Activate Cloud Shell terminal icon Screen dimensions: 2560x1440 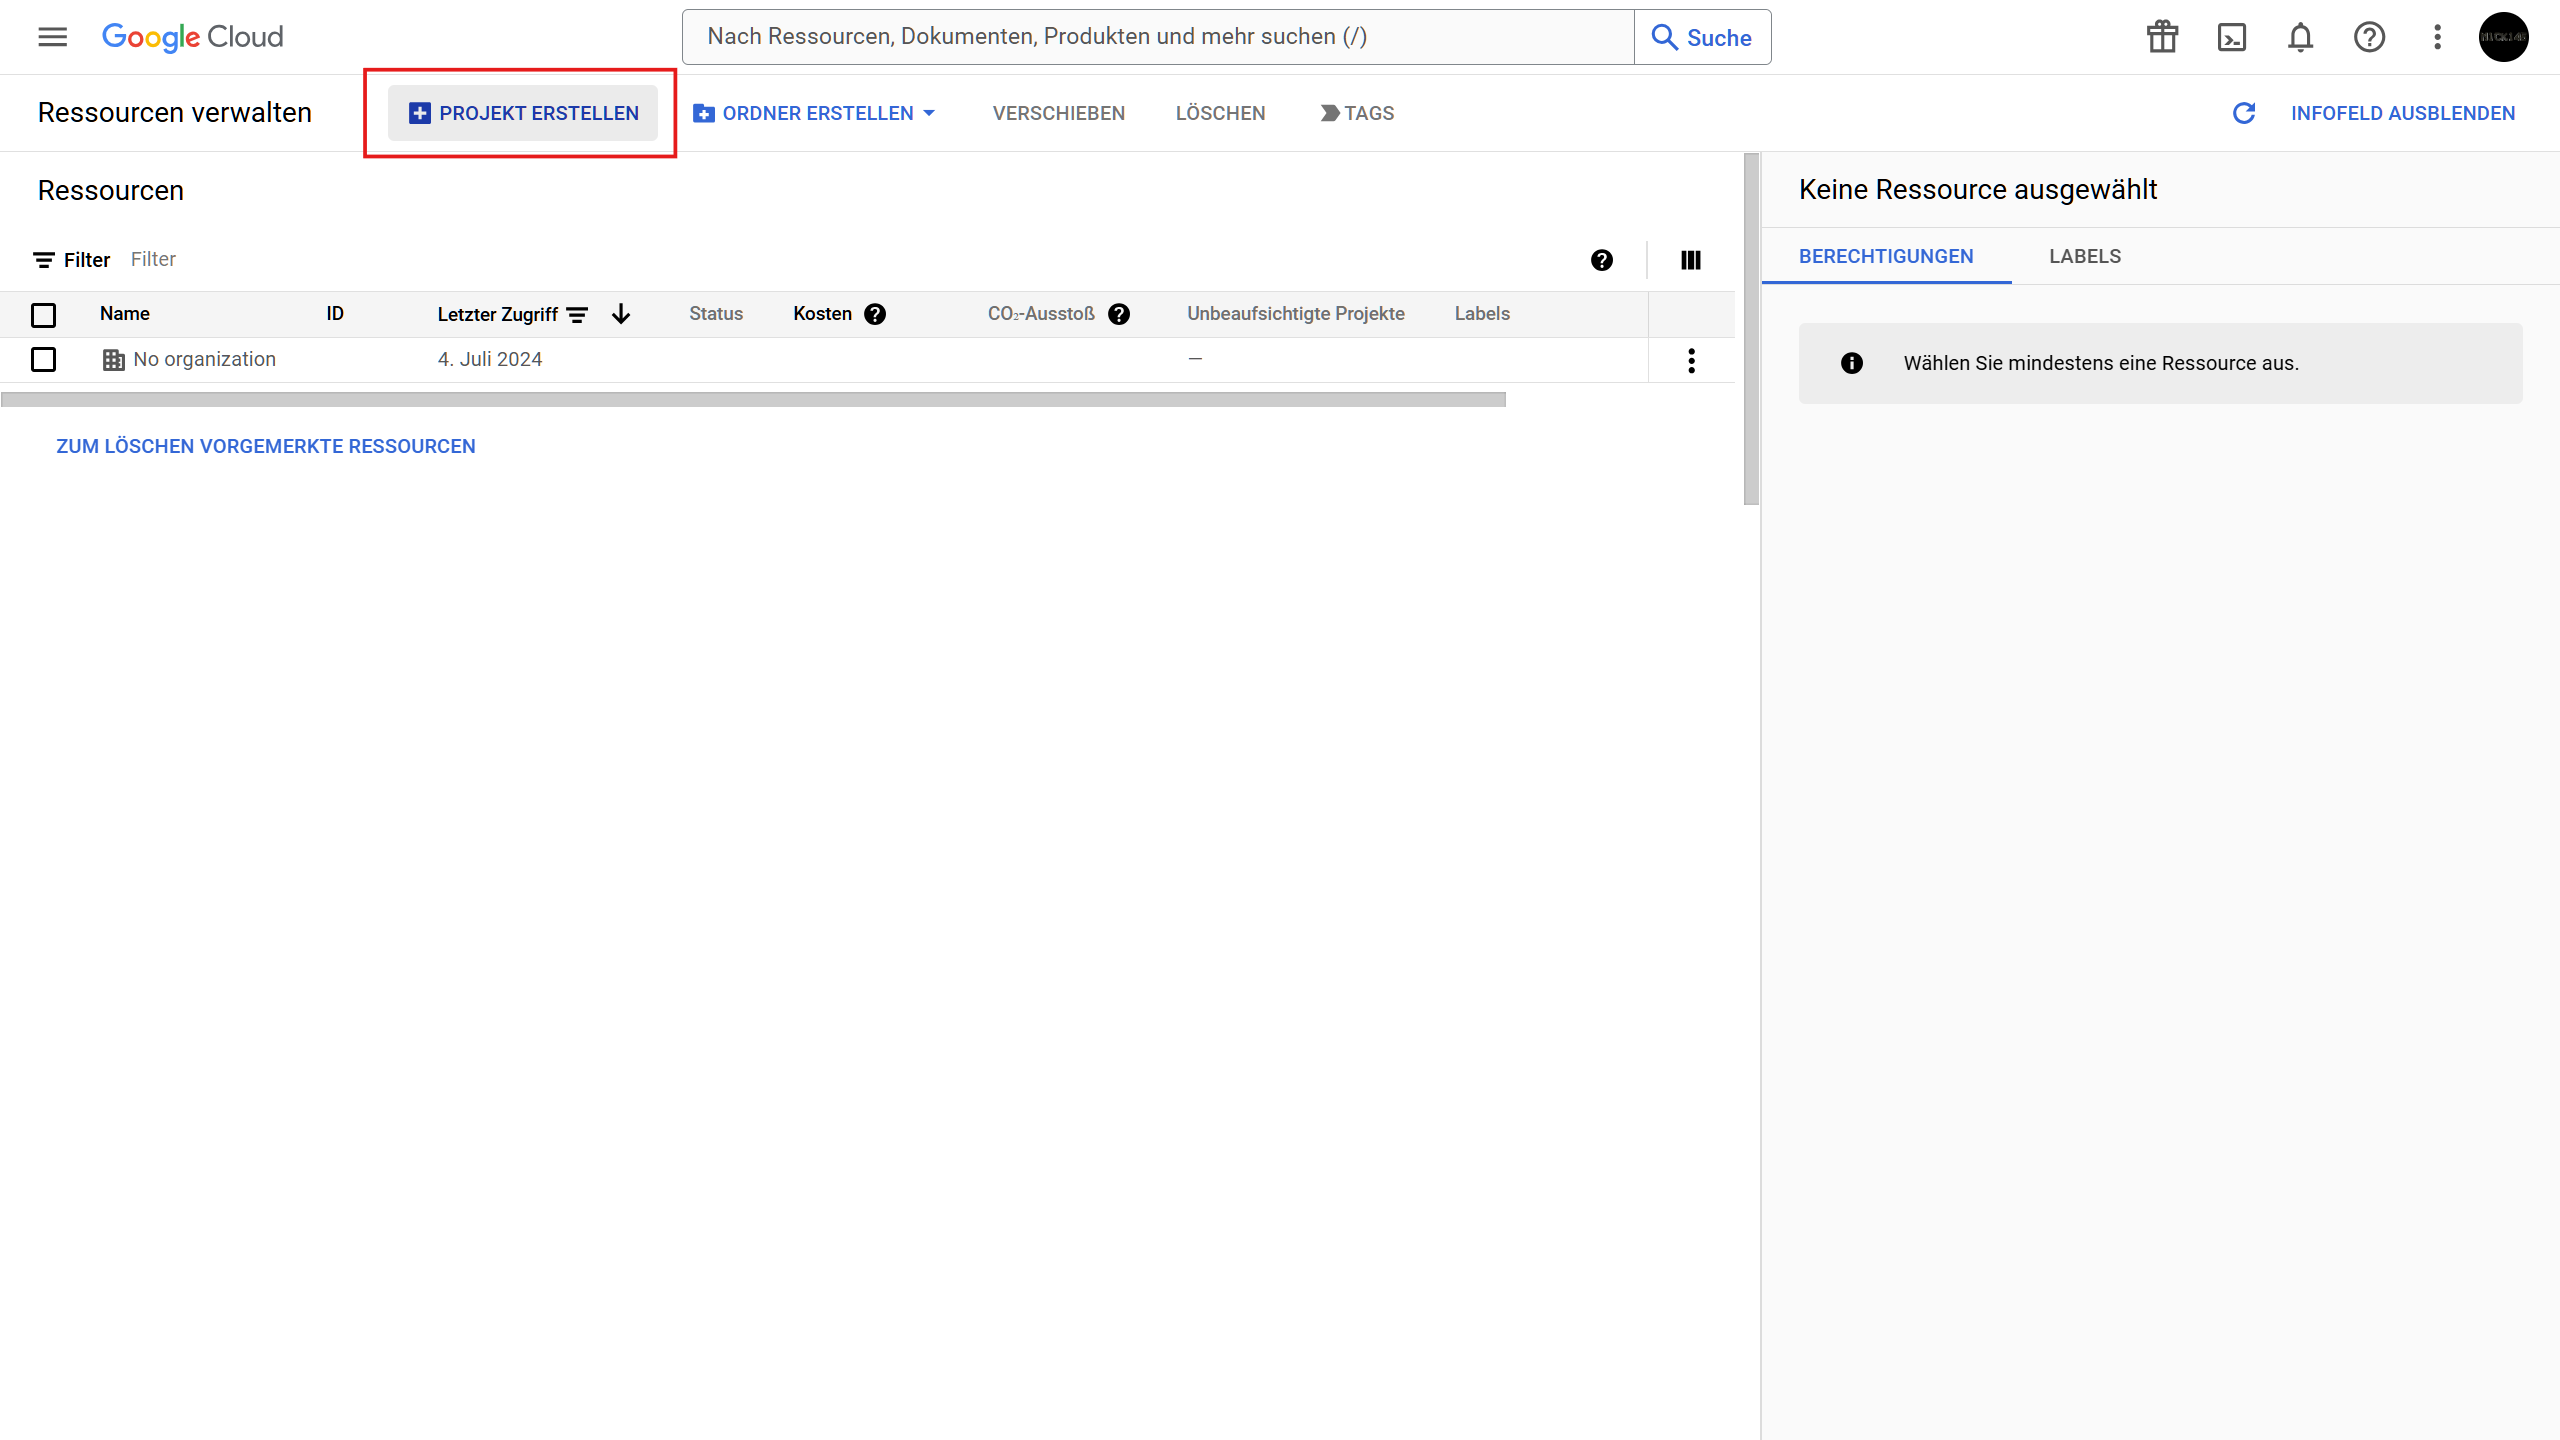(2231, 37)
